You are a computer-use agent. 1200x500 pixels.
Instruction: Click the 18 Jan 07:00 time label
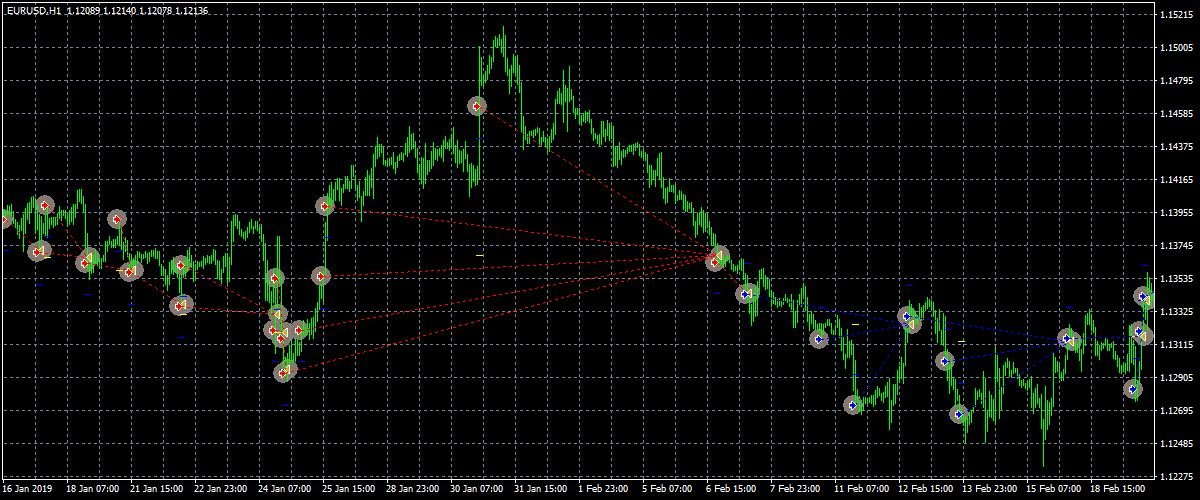93,489
